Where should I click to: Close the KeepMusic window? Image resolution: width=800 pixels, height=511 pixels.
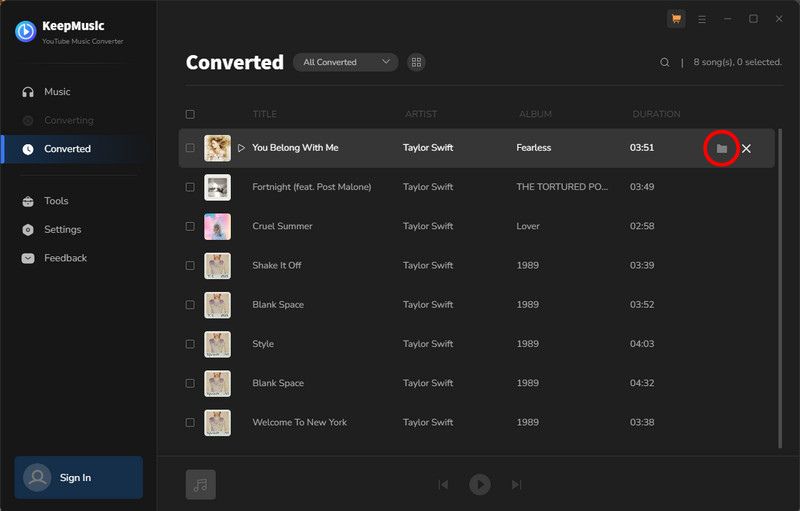click(779, 19)
